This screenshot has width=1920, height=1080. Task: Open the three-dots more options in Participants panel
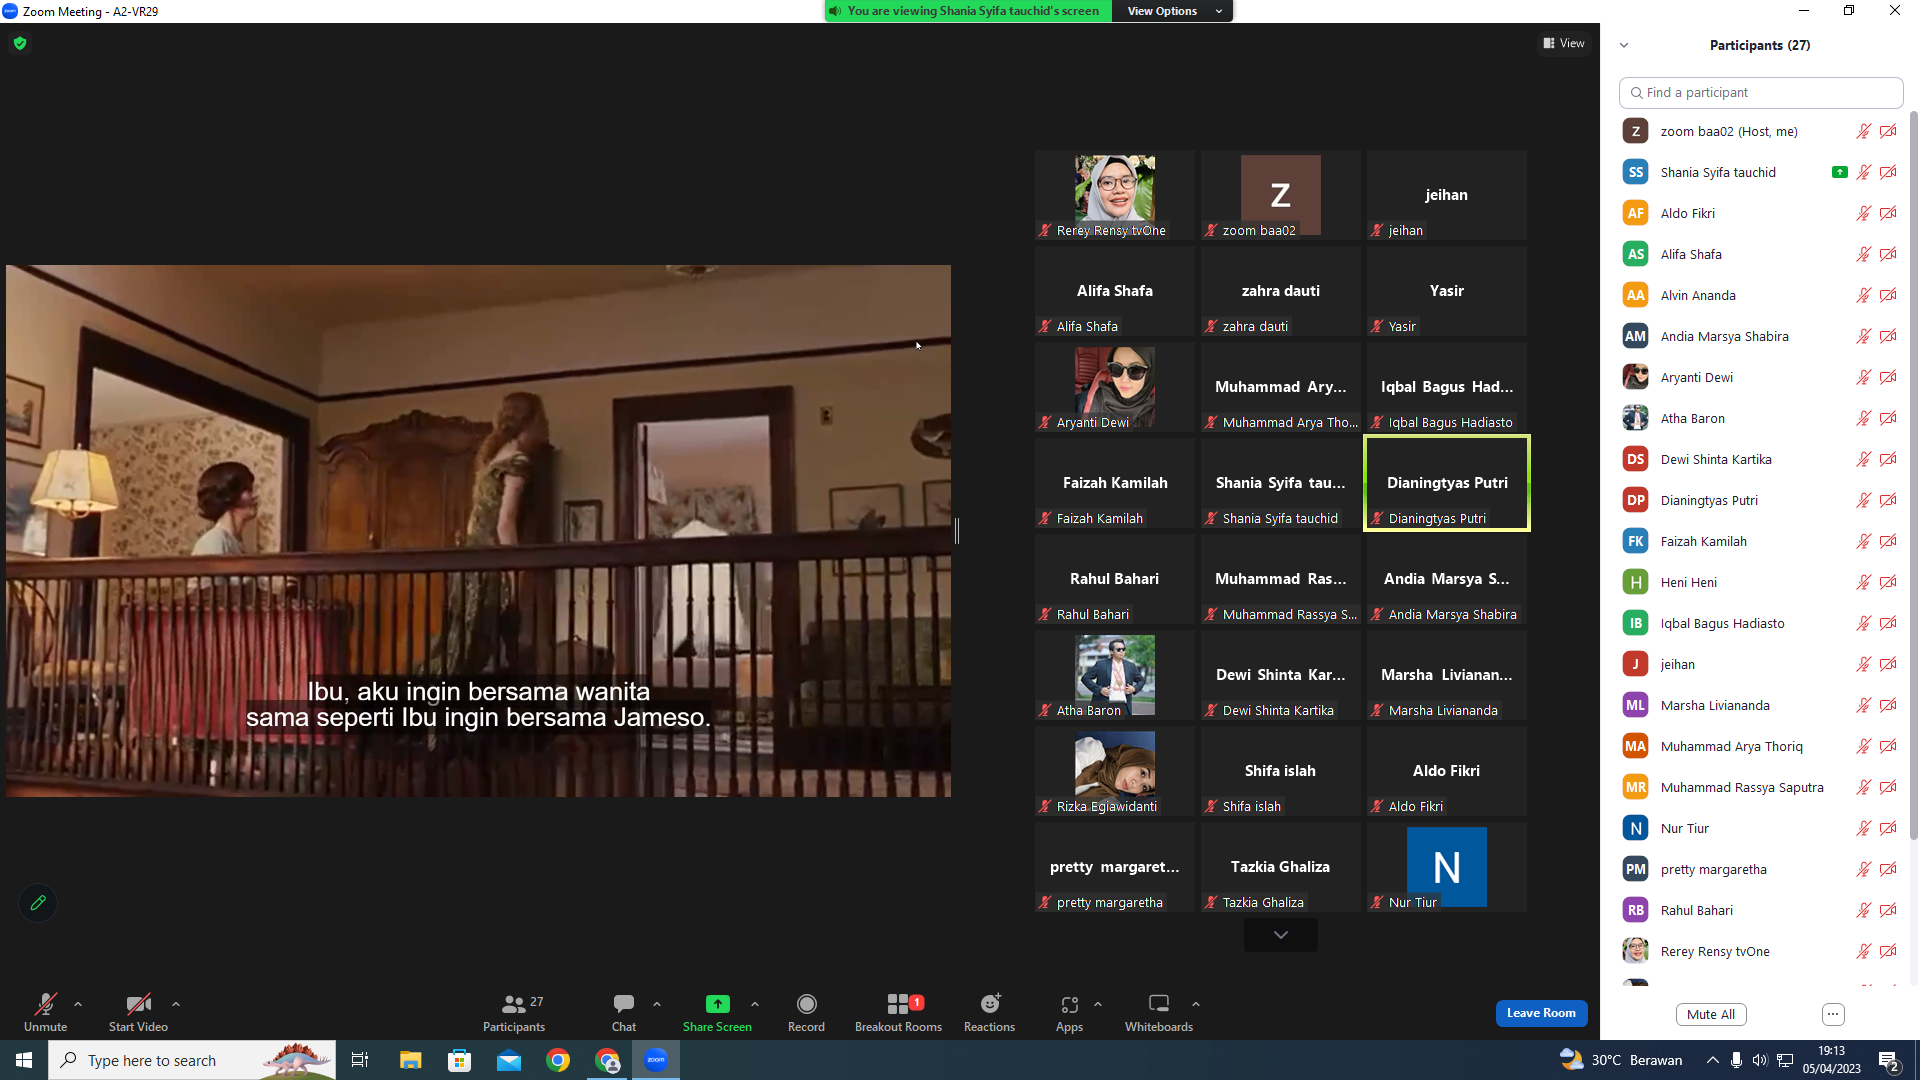[x=1833, y=1014]
